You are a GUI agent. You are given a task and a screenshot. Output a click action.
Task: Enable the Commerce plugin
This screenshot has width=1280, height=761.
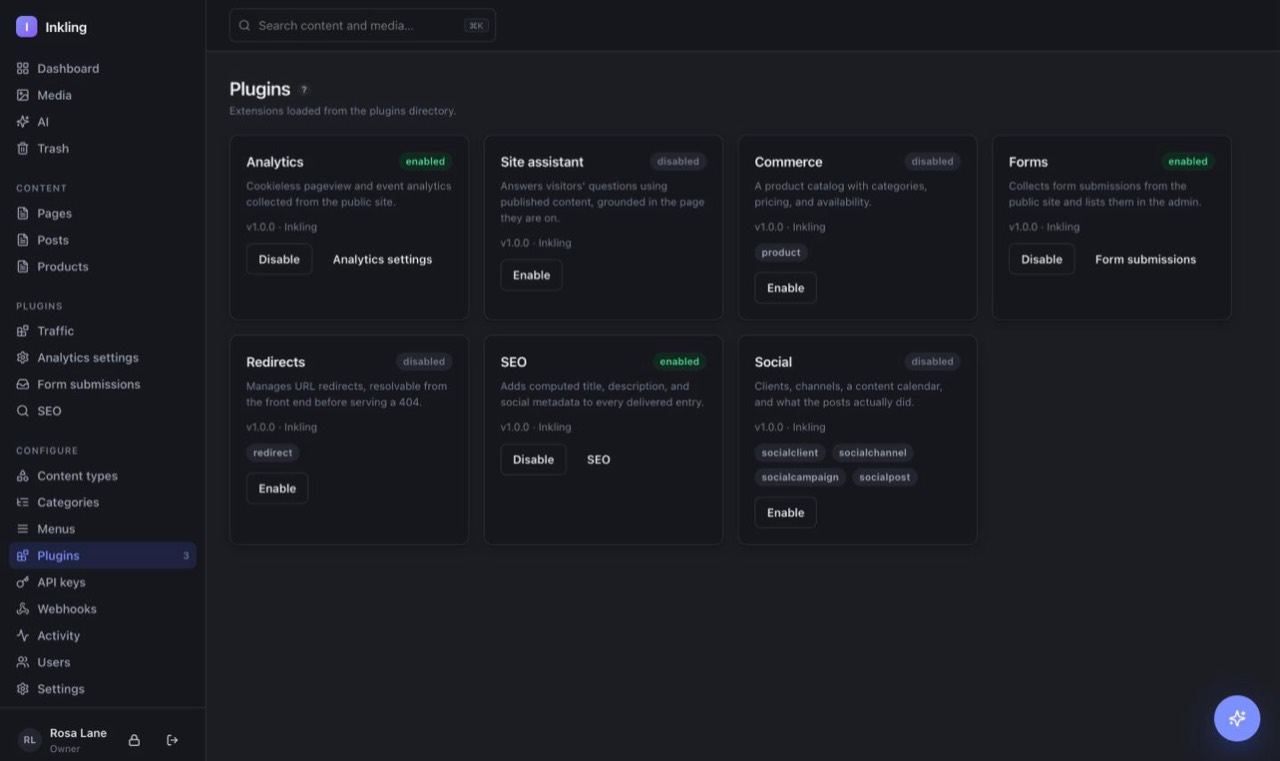[785, 288]
